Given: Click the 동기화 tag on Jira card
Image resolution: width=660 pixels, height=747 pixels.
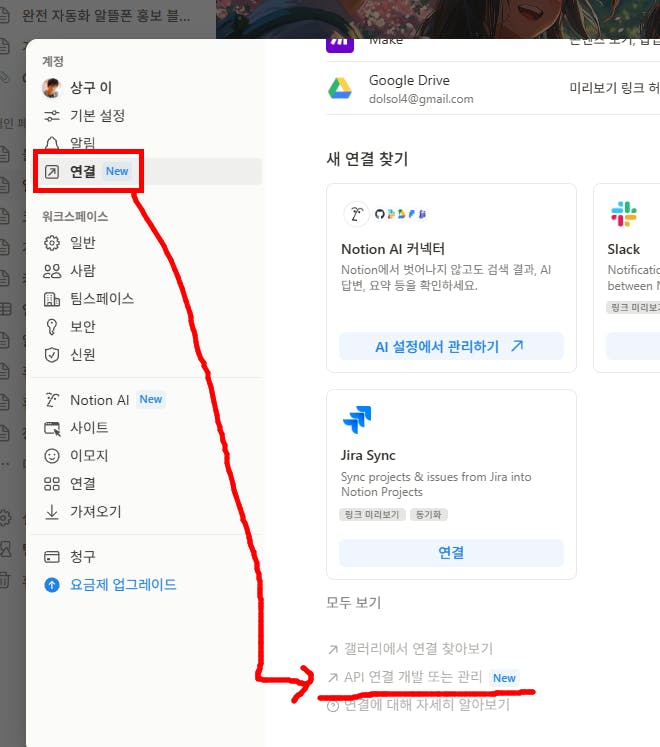Looking at the screenshot, I should 428,515.
